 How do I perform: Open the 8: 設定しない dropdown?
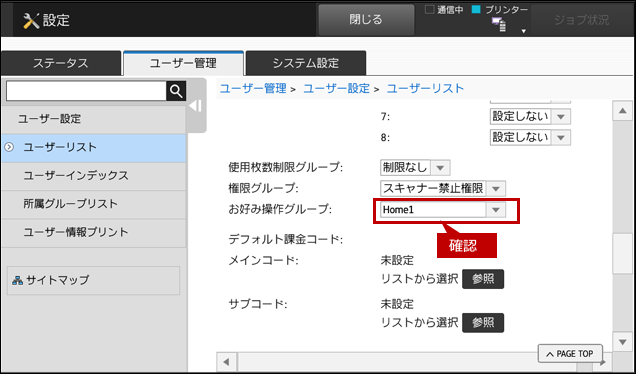[x=530, y=138]
